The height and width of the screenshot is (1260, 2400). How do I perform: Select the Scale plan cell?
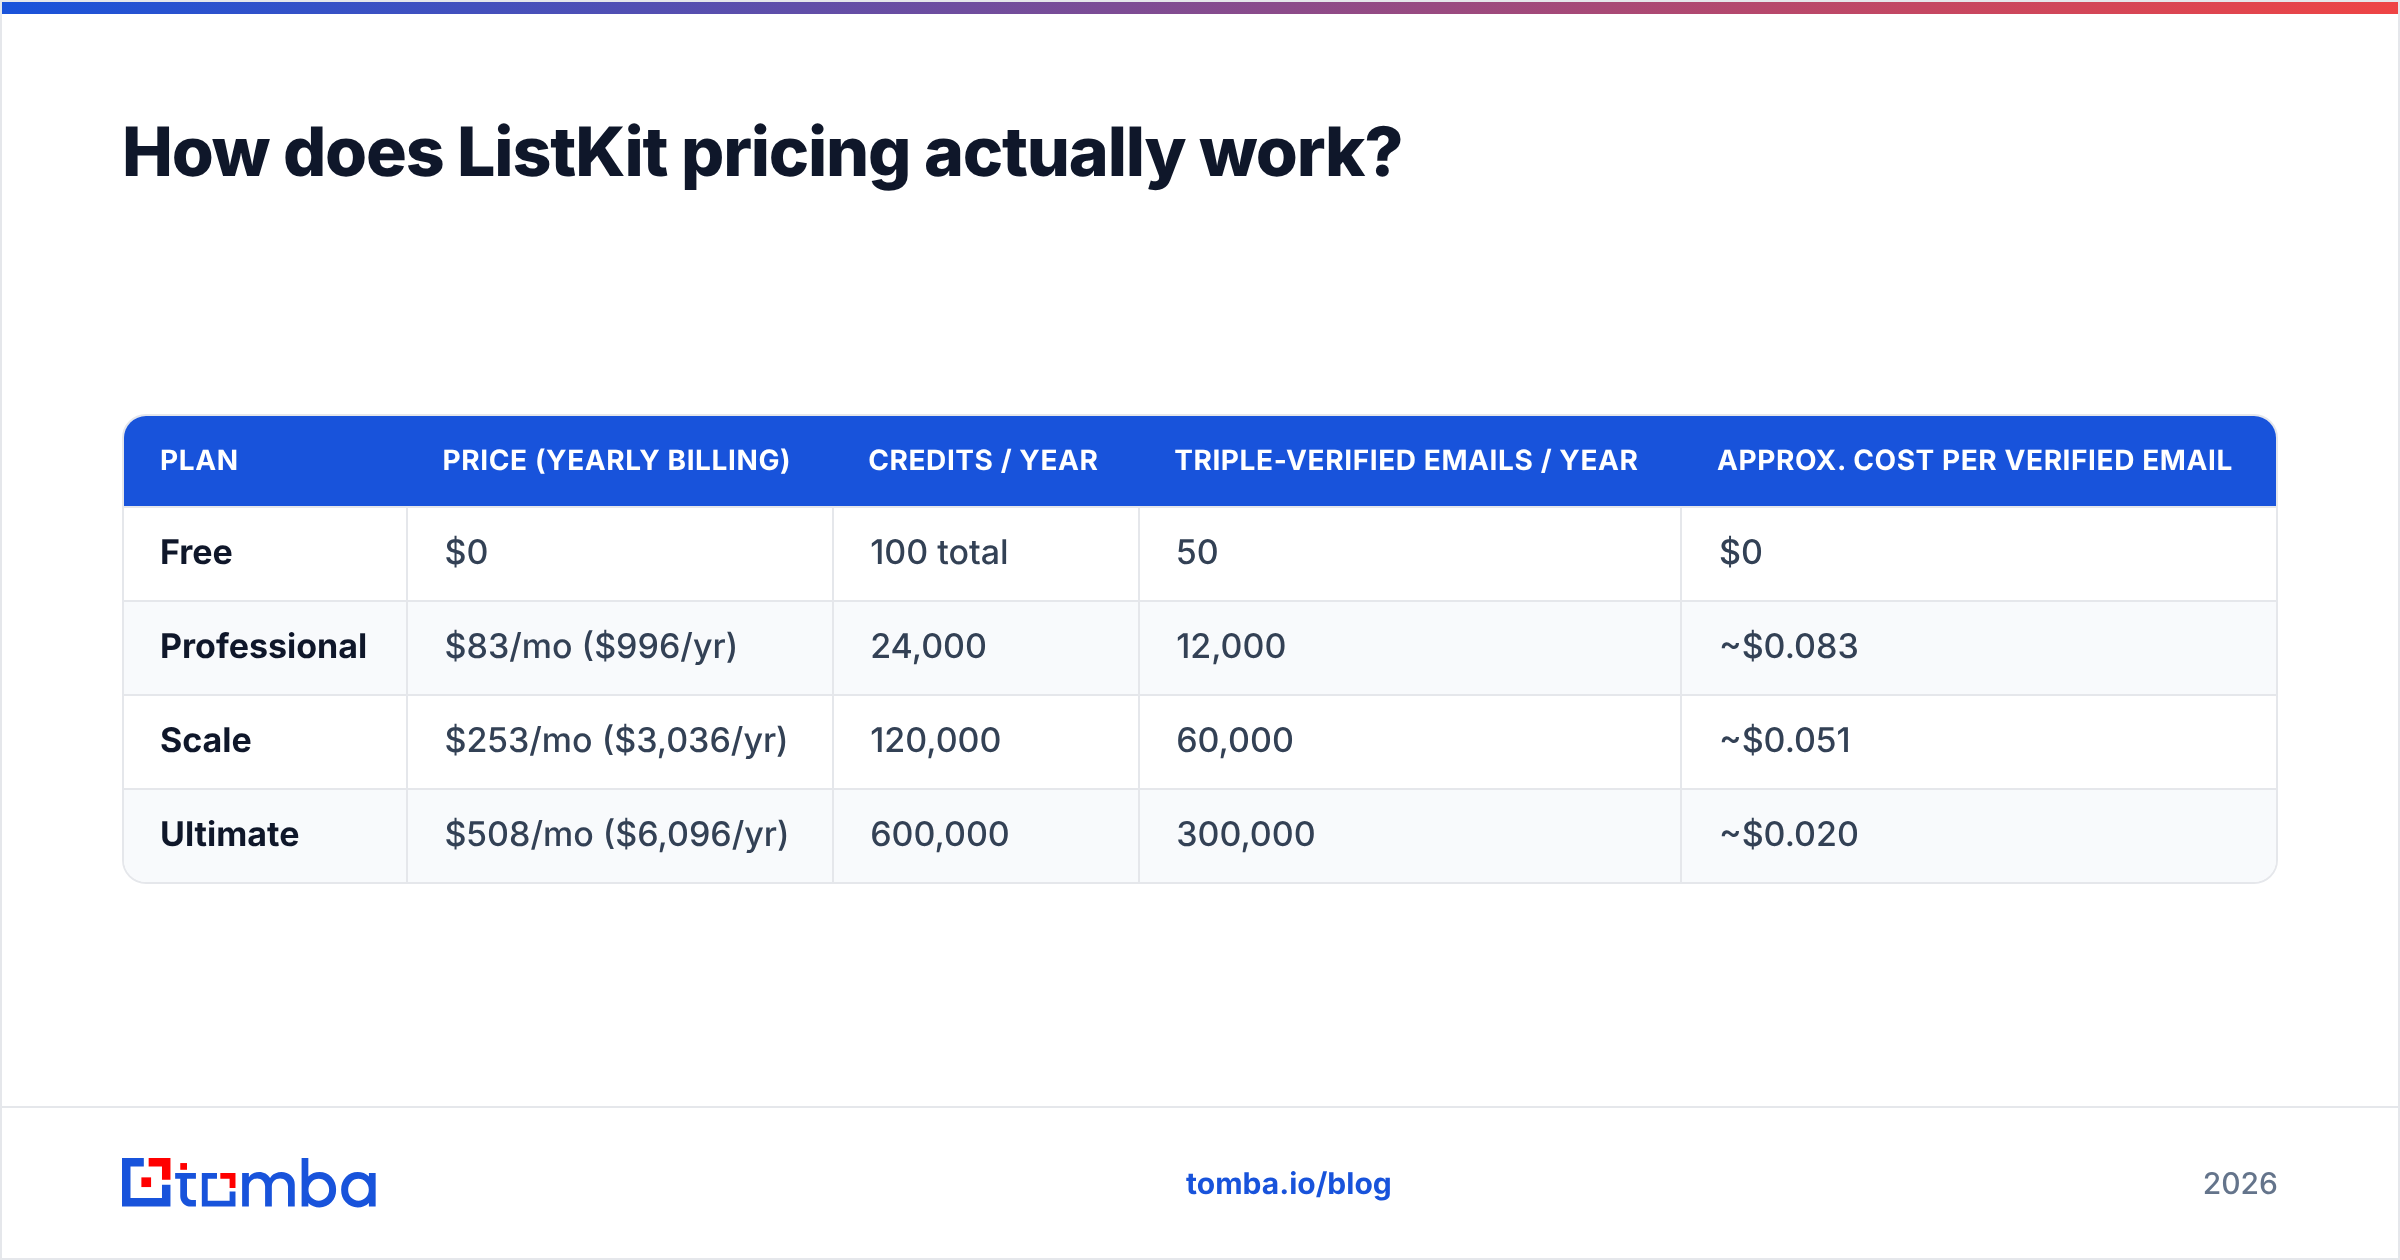[x=265, y=741]
